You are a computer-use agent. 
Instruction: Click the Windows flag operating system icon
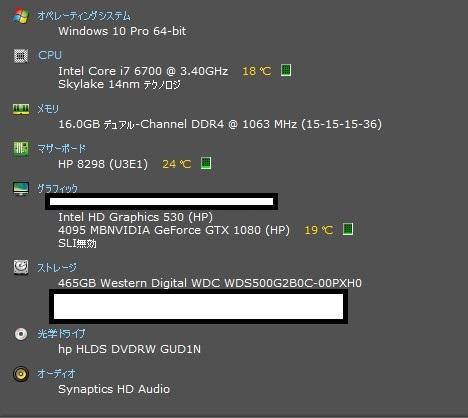click(21, 16)
